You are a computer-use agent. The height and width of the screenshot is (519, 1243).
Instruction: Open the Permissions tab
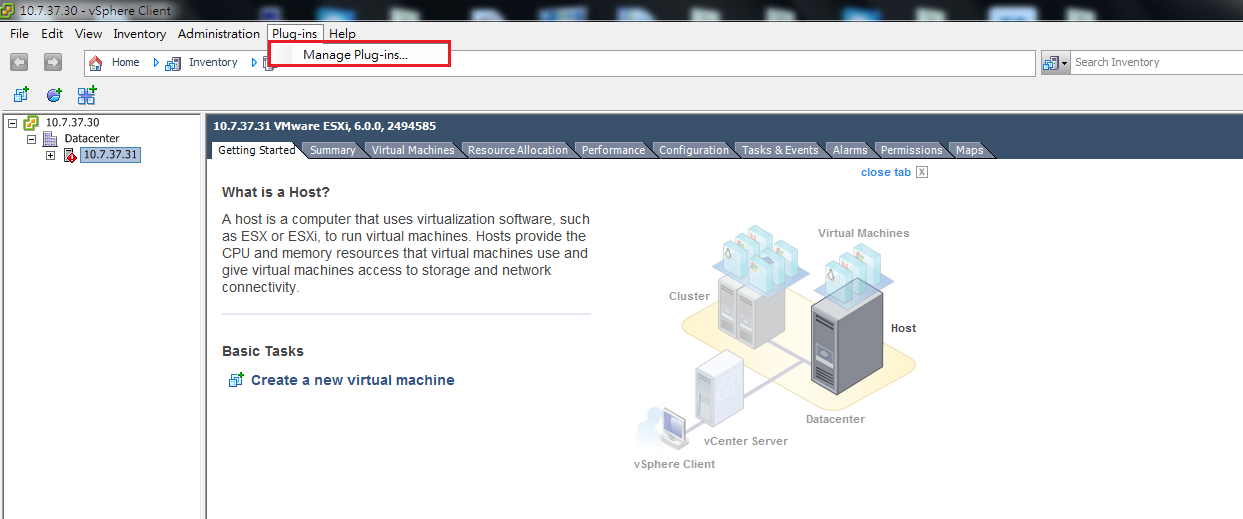pyautogui.click(x=911, y=150)
